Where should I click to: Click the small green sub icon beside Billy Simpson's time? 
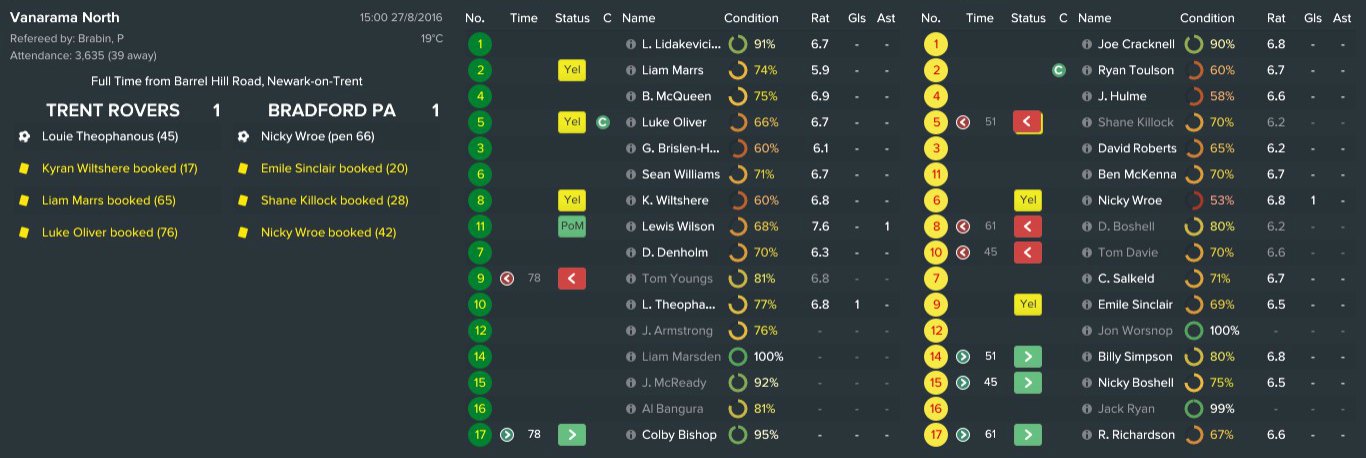coord(962,357)
